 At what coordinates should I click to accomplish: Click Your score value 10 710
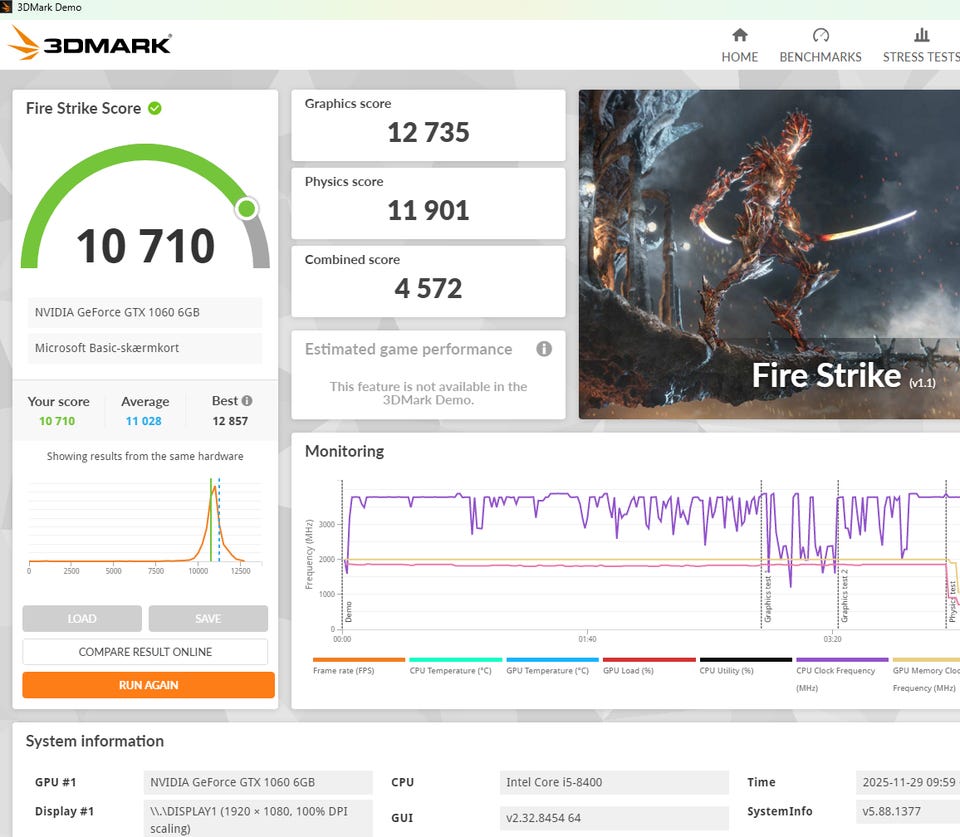tap(57, 421)
